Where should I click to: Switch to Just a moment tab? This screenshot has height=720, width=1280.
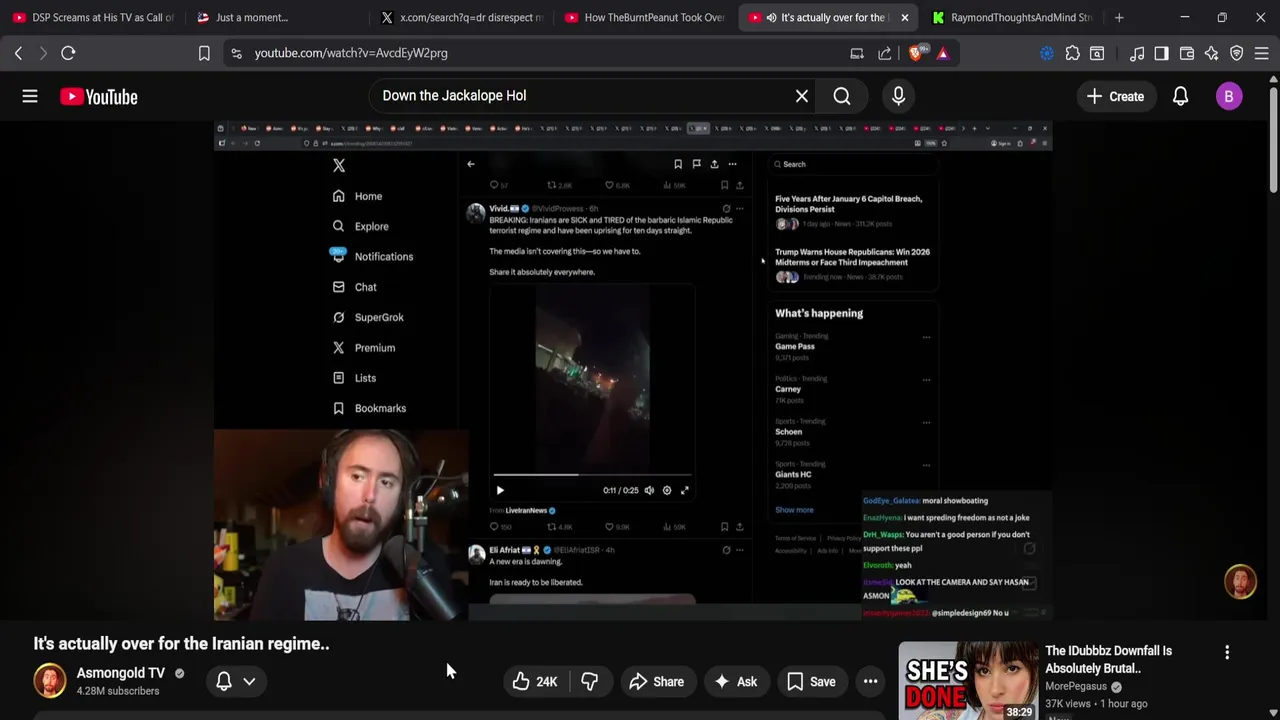275,17
